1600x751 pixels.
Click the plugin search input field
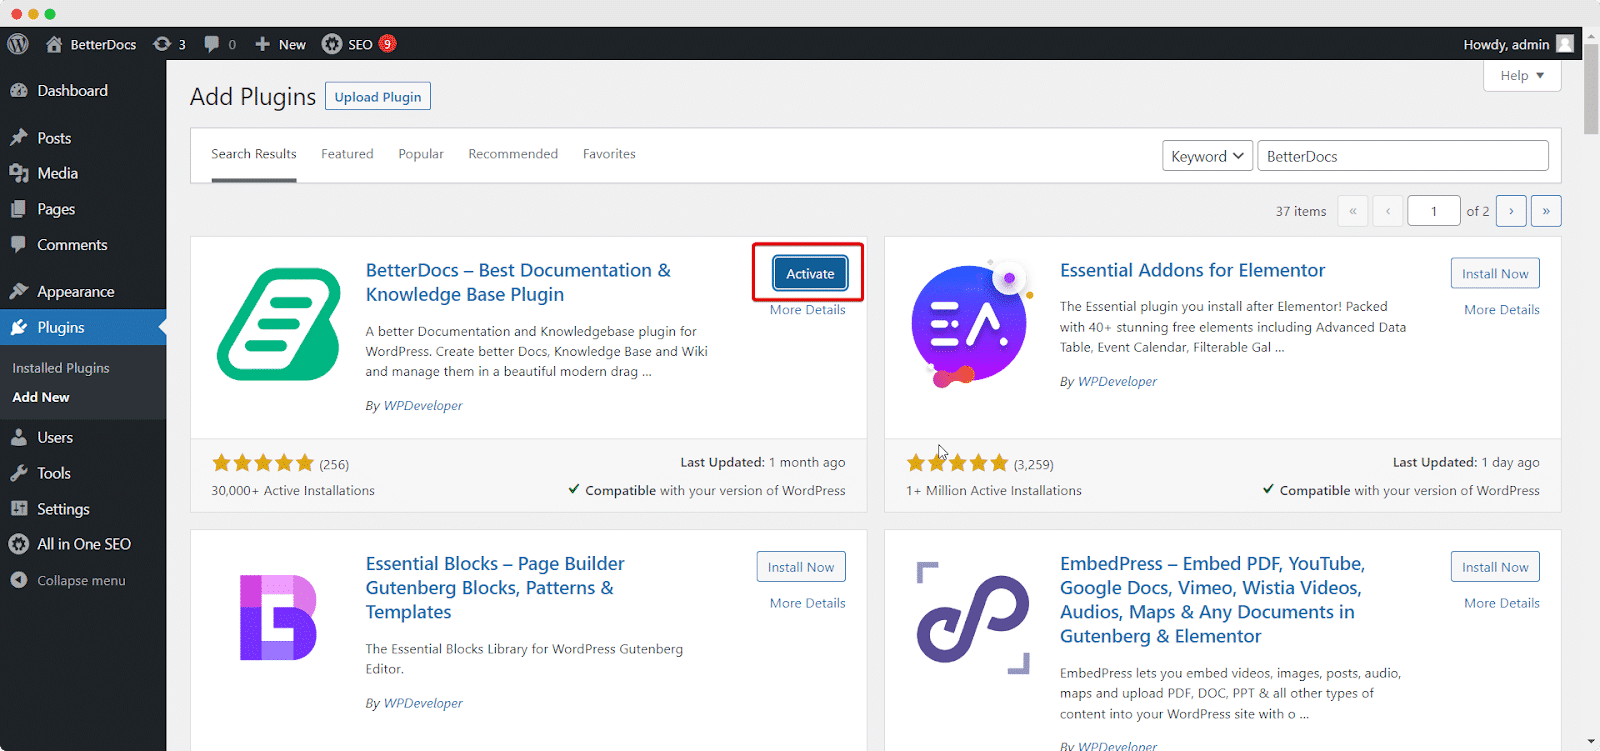[x=1402, y=156]
